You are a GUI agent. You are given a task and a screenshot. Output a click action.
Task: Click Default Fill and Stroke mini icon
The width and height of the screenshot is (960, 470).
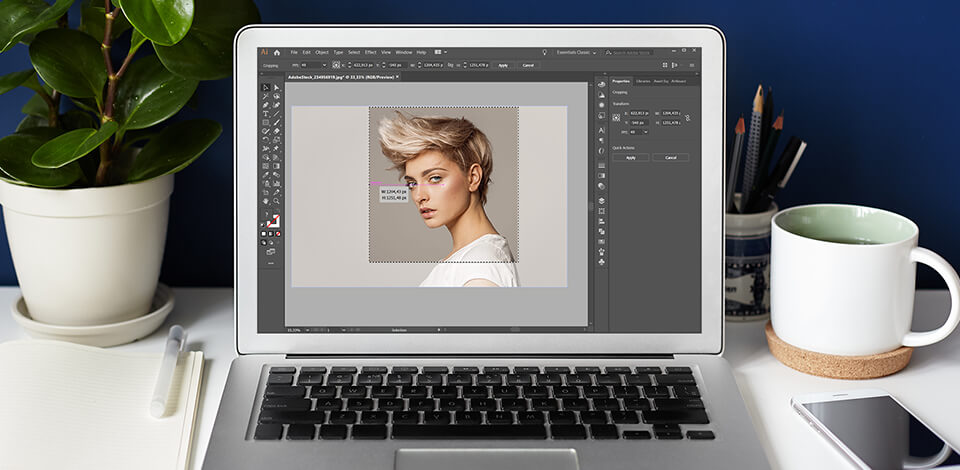(x=262, y=225)
